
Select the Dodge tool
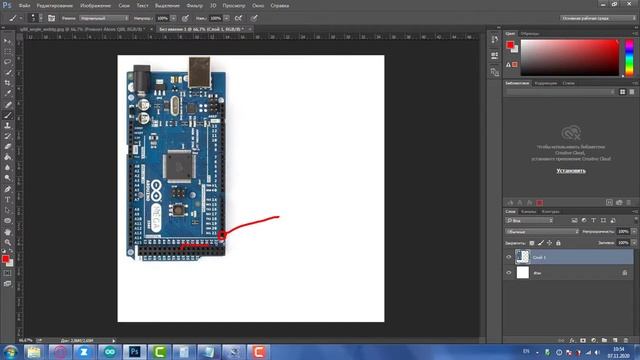pos(7,178)
